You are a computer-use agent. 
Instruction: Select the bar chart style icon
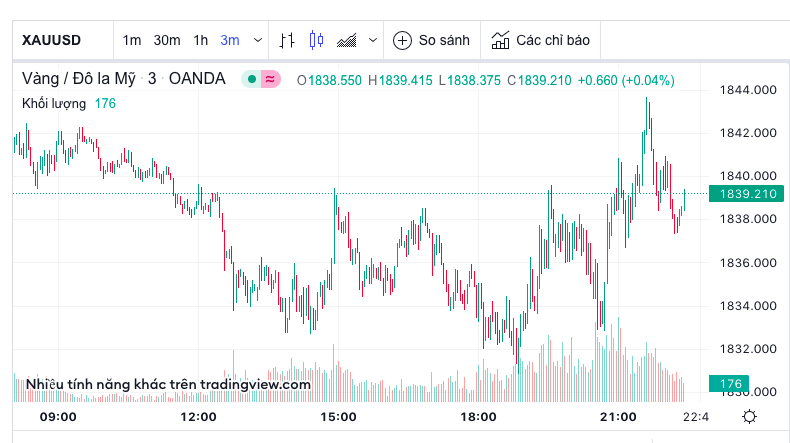[287, 40]
